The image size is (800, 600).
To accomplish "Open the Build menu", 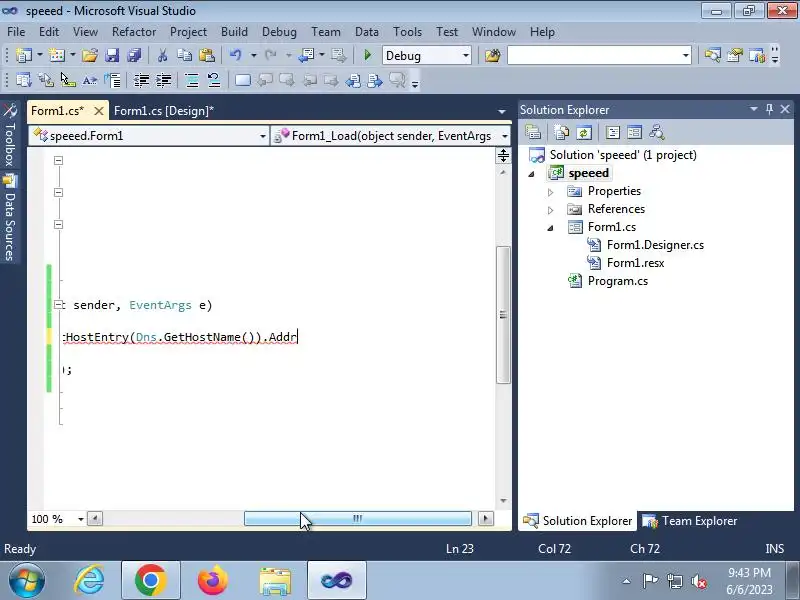I will [x=234, y=32].
